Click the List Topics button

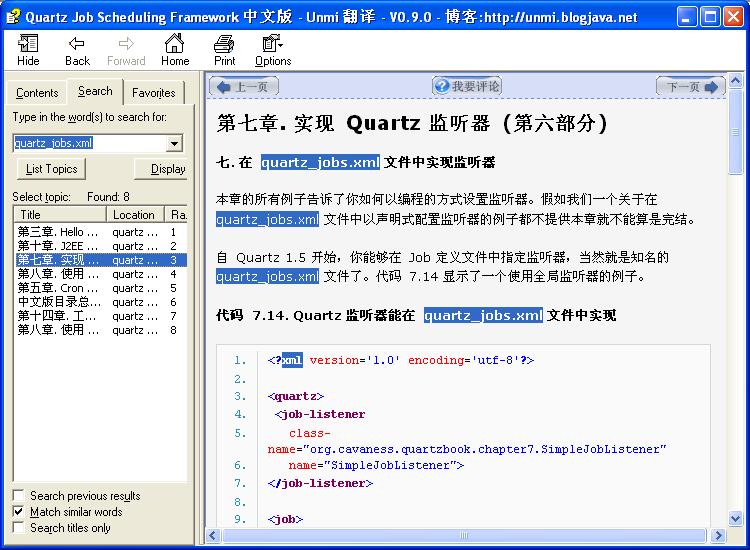51,169
